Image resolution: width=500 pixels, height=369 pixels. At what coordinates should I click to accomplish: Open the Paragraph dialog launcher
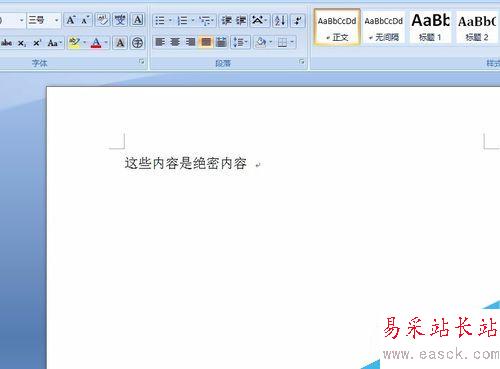(x=302, y=62)
